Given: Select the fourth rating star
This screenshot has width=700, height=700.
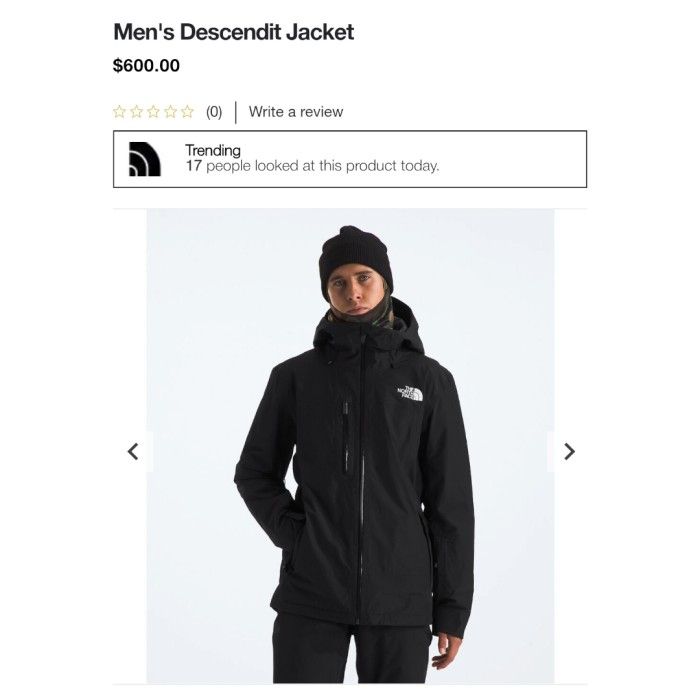Looking at the screenshot, I should 171,112.
